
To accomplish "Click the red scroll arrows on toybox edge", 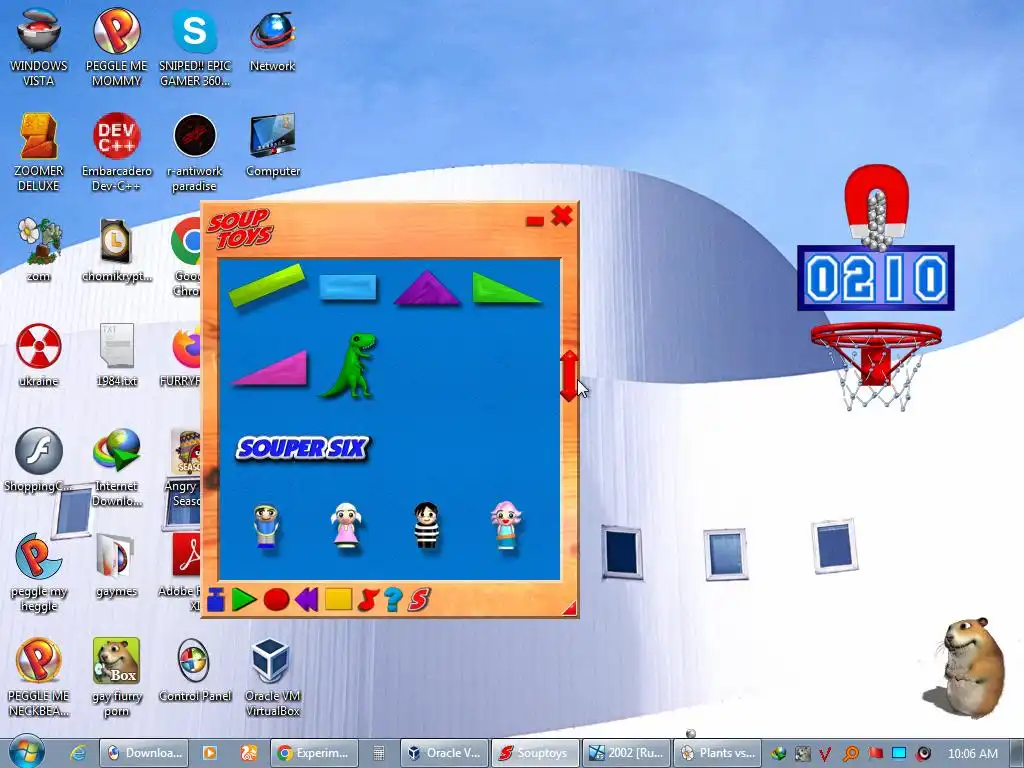I will tap(569, 376).
